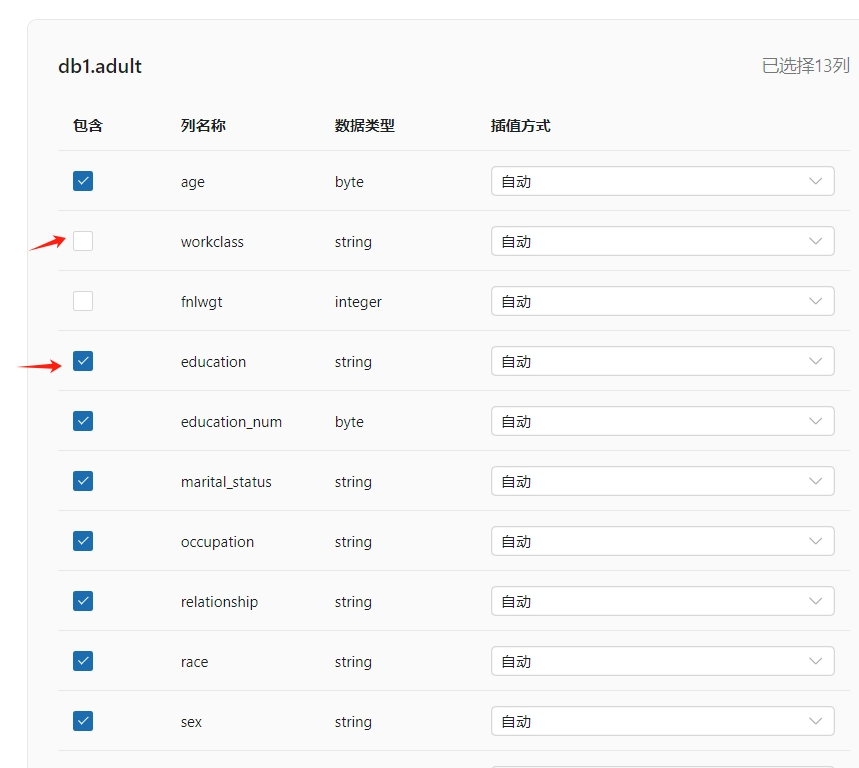Click the race column name
Screen dimensions: 859x768
point(194,662)
